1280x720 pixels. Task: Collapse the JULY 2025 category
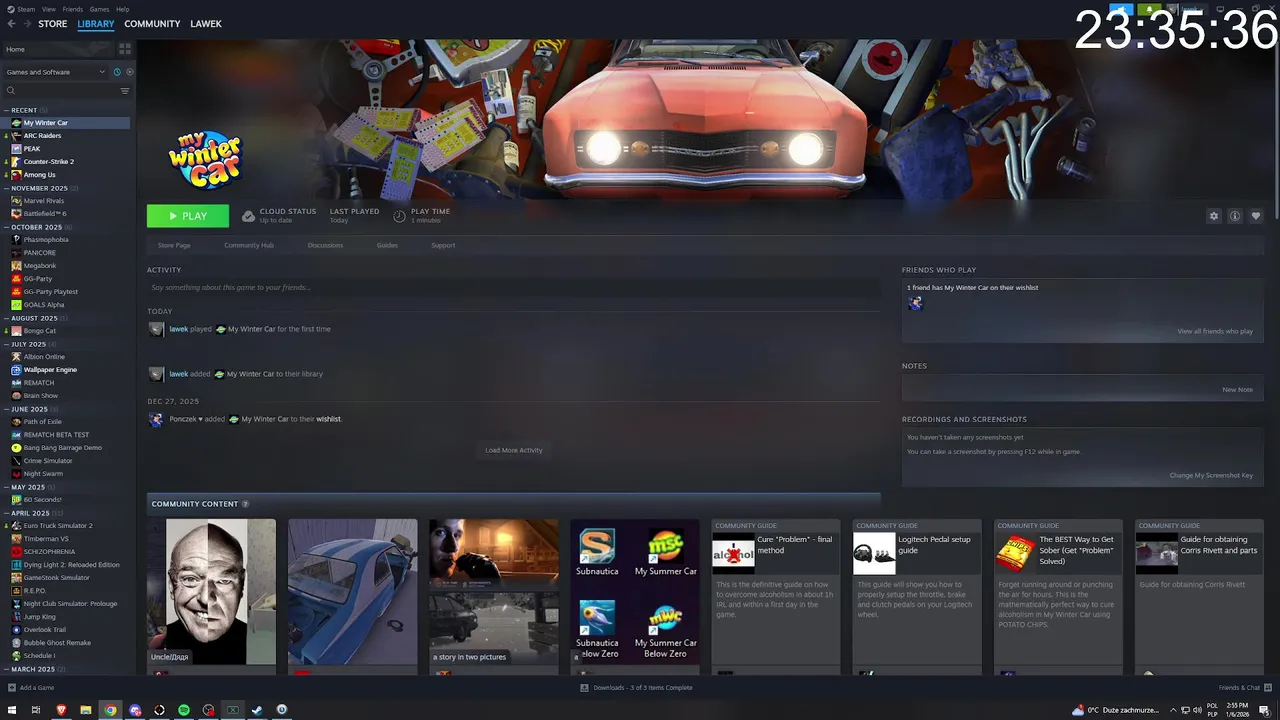pyautogui.click(x=6, y=344)
